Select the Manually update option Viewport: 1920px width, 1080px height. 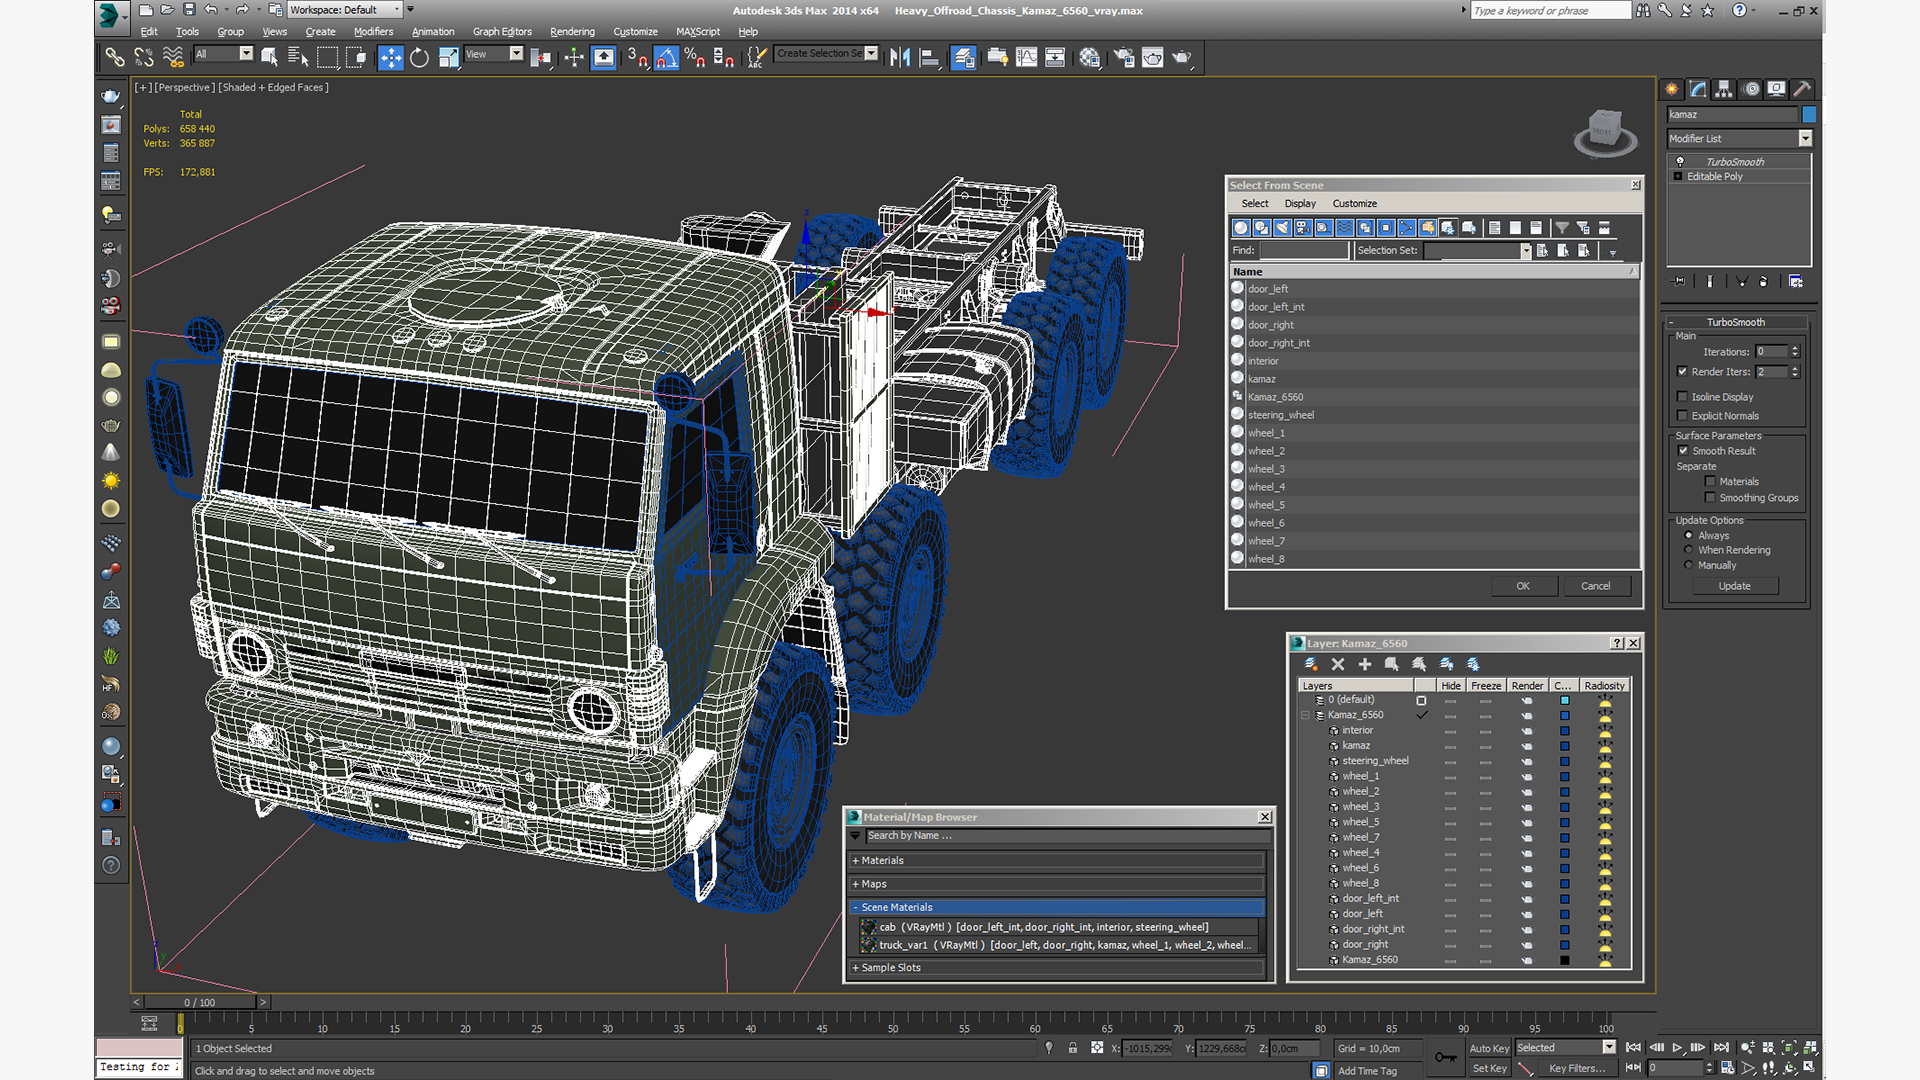point(1688,565)
